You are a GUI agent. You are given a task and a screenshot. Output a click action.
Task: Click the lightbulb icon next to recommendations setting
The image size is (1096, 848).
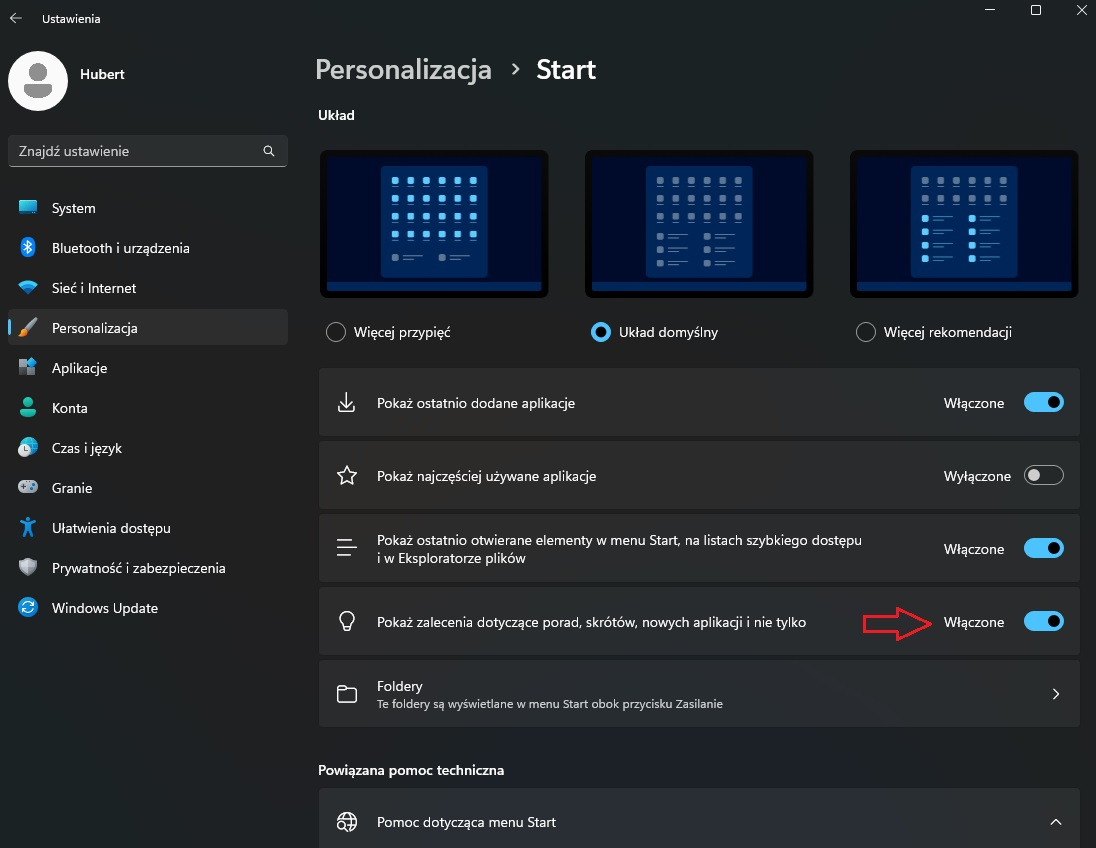(346, 621)
